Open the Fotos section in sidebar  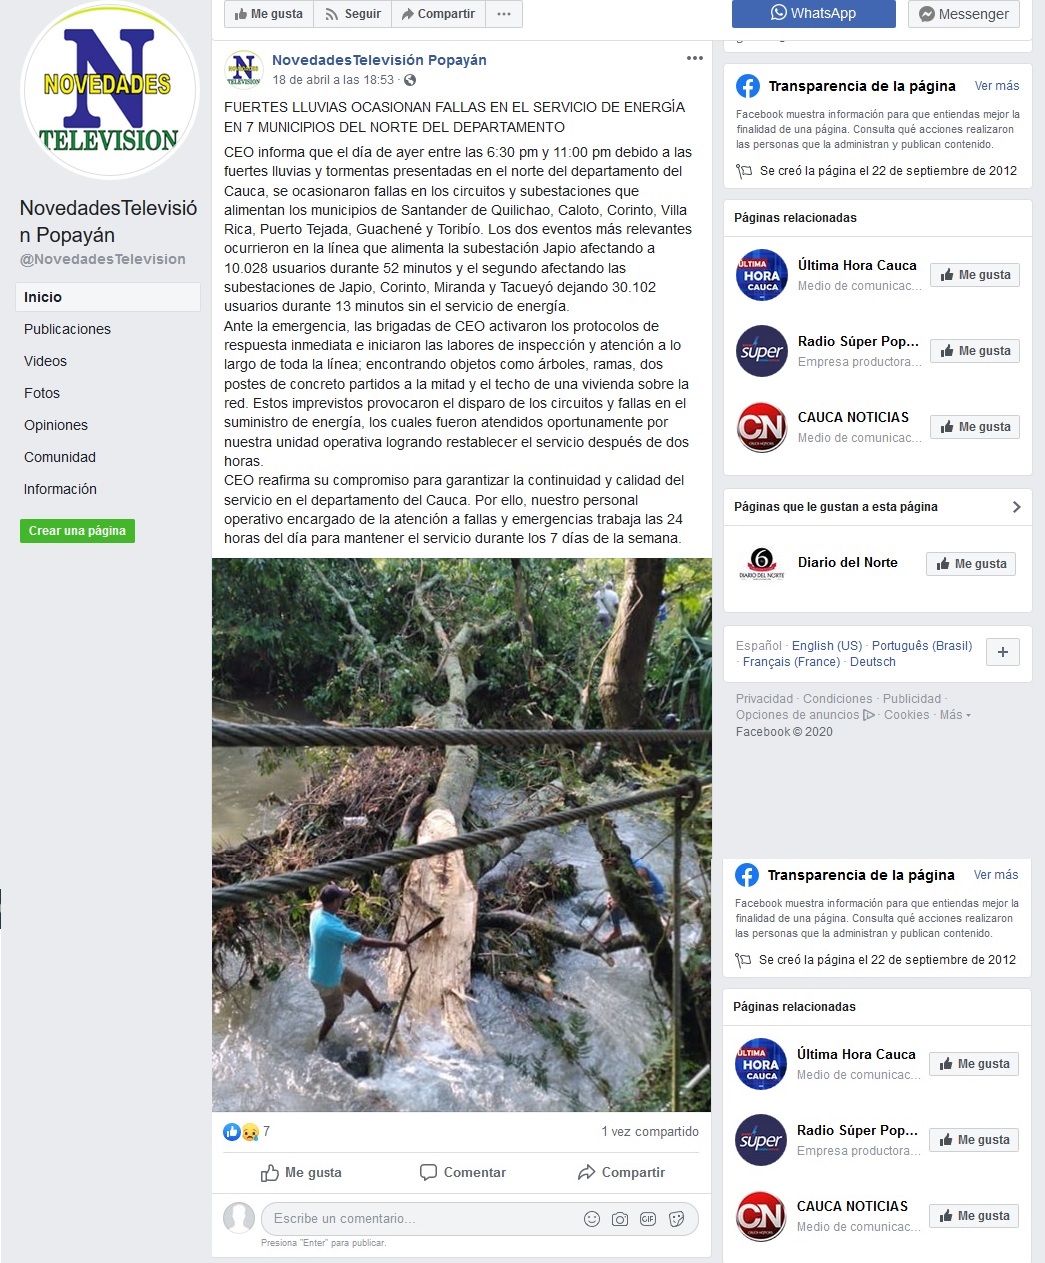click(42, 393)
